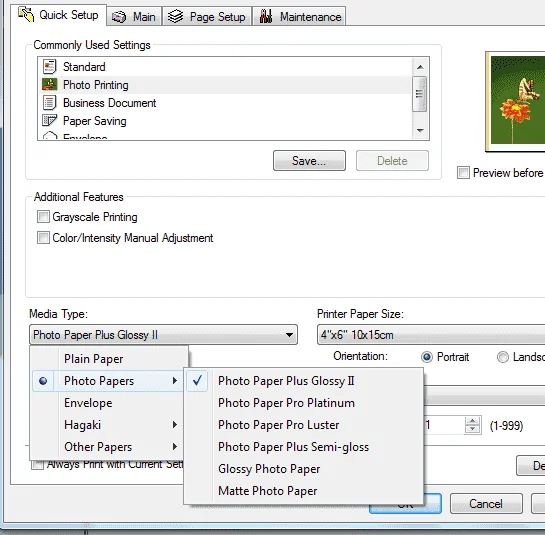Click the stacked pages icon on Page Setup tab
Image resolution: width=545 pixels, height=535 pixels.
176,16
